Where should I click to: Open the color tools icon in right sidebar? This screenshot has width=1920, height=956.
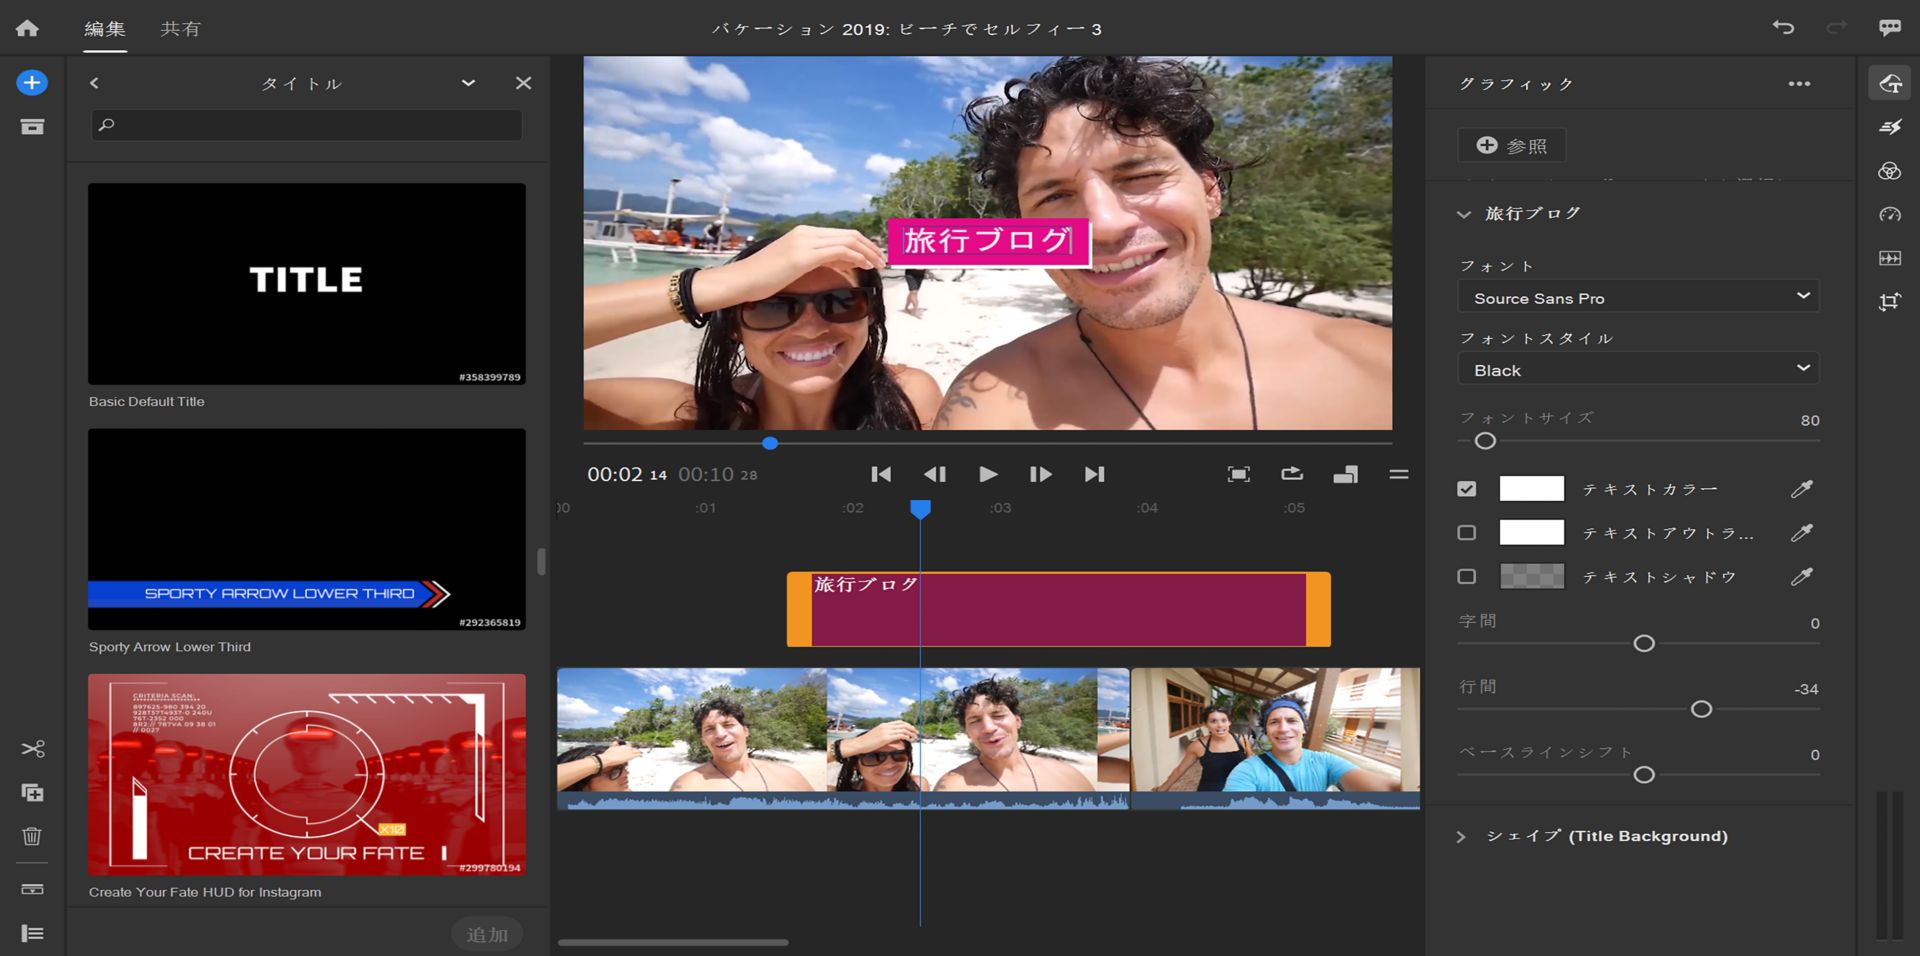coord(1889,171)
